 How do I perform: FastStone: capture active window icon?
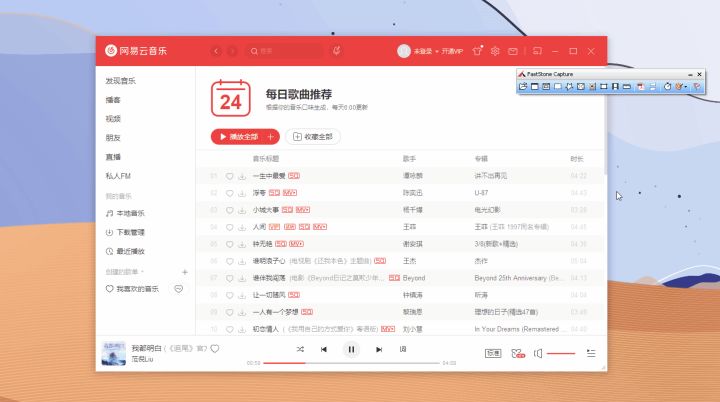coord(534,86)
